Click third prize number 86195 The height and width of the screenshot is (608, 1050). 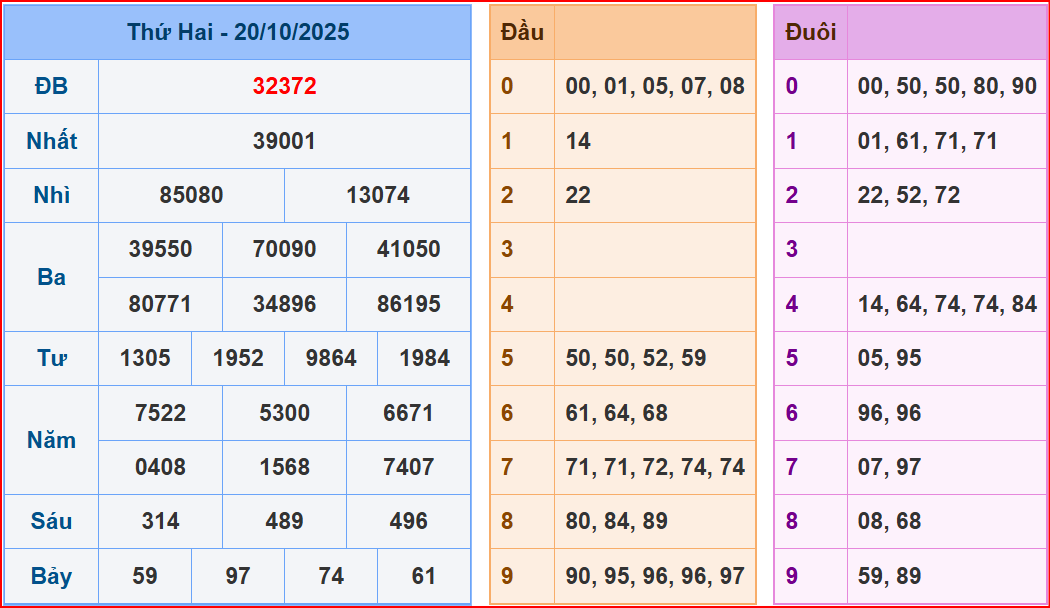(408, 305)
